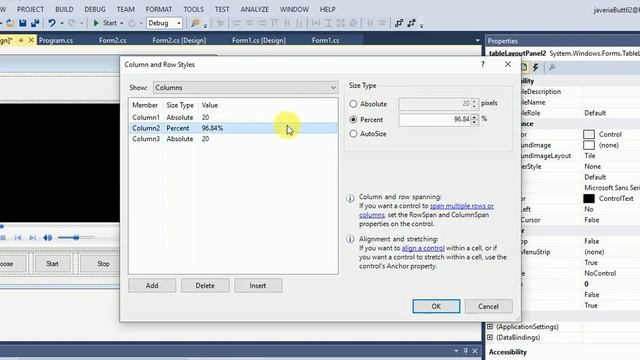Image resolution: width=640 pixels, height=360 pixels.
Task: Expand the (DataBindings) property node
Action: pos(490,337)
